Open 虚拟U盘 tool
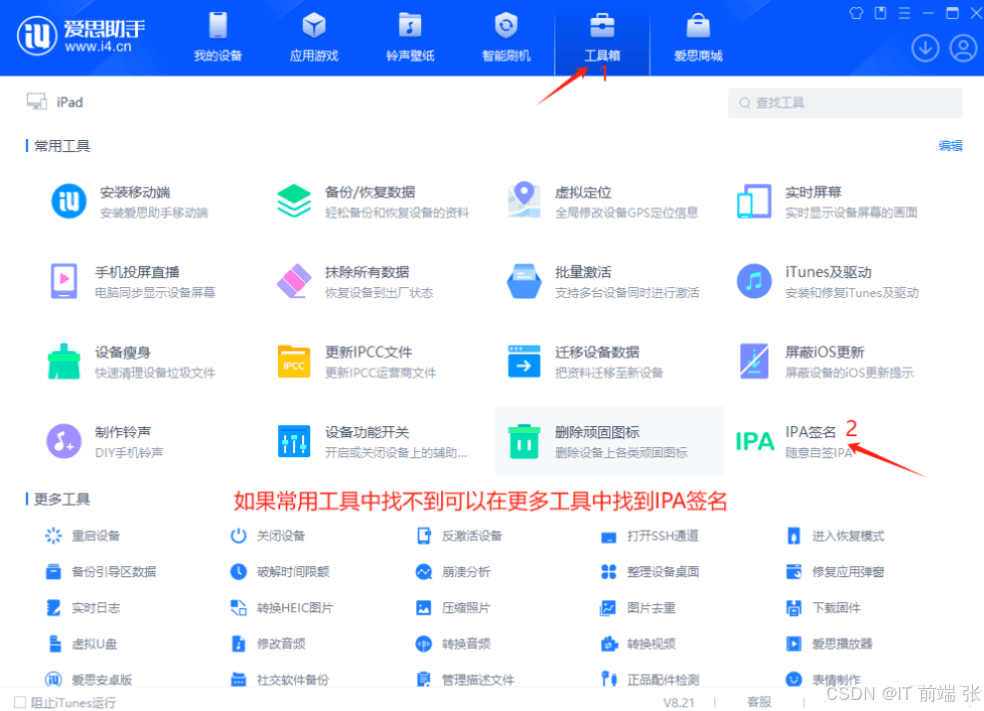Screen dimensions: 984x711 [82, 644]
